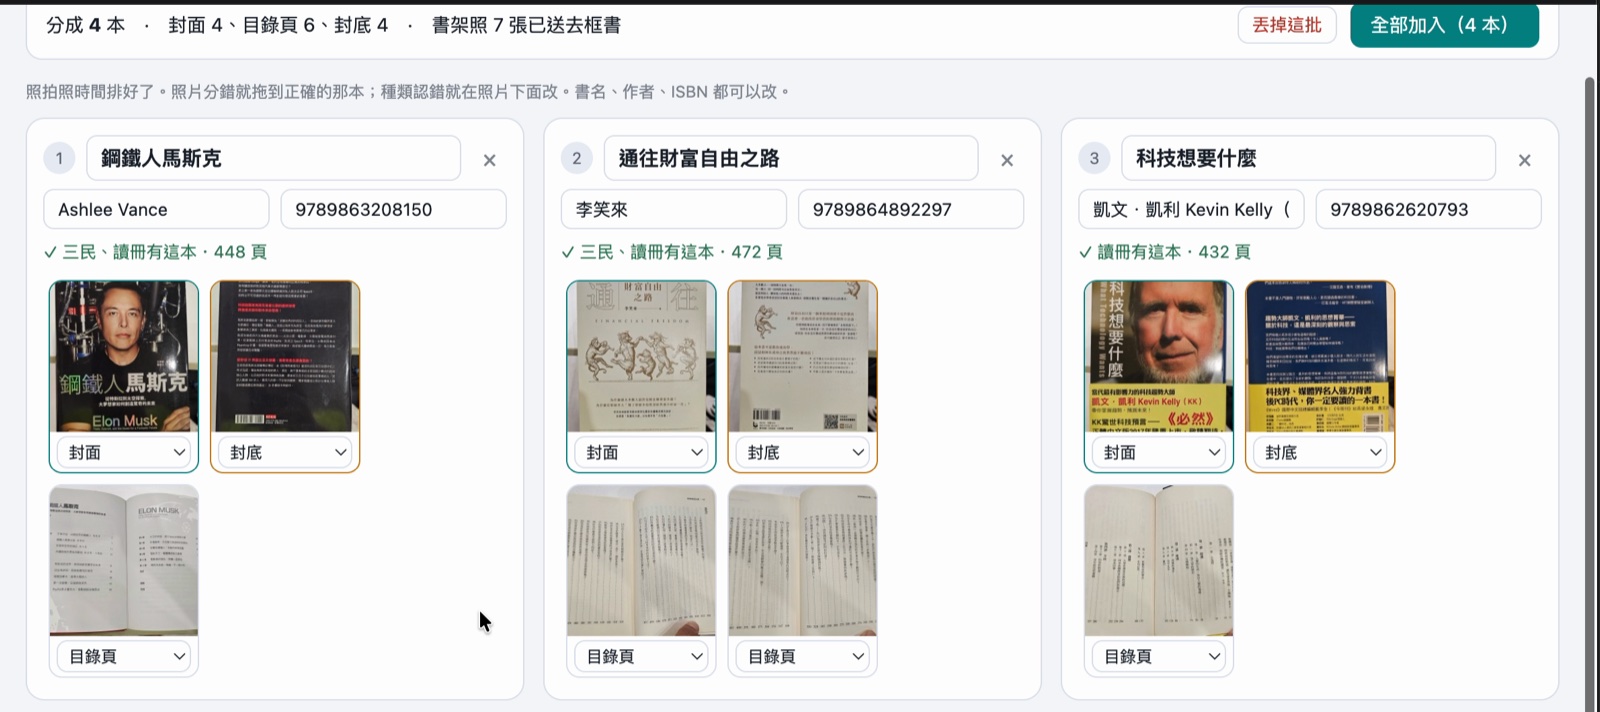Screen dimensions: 1600x712
Task: Open 封底 dropdown in book 2 card
Action: coord(802,452)
